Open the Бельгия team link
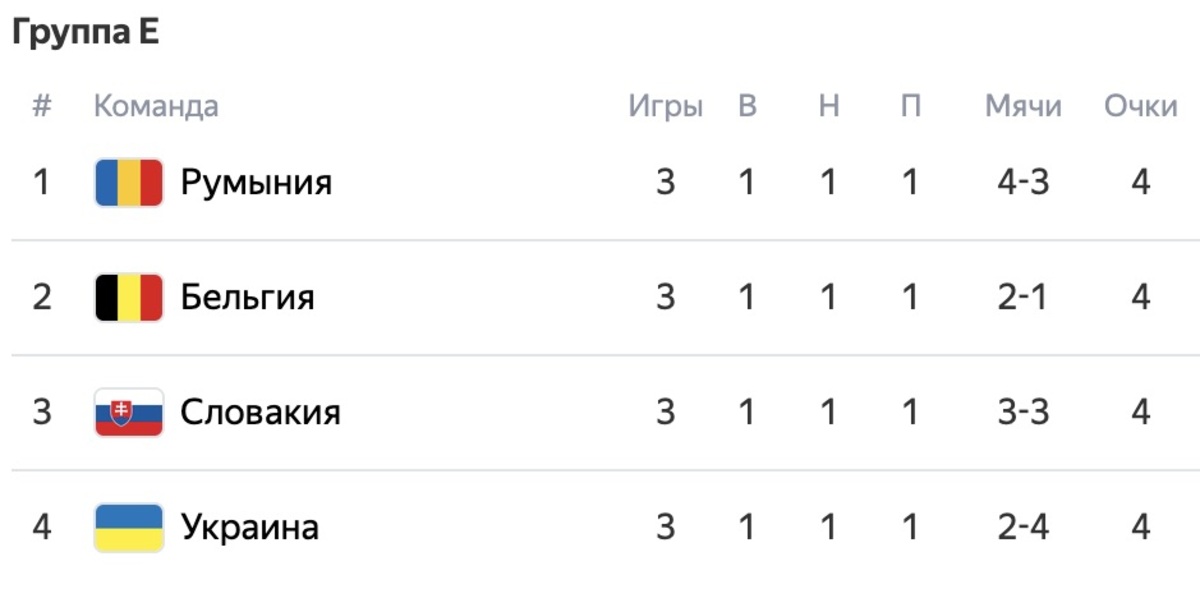 coord(247,298)
